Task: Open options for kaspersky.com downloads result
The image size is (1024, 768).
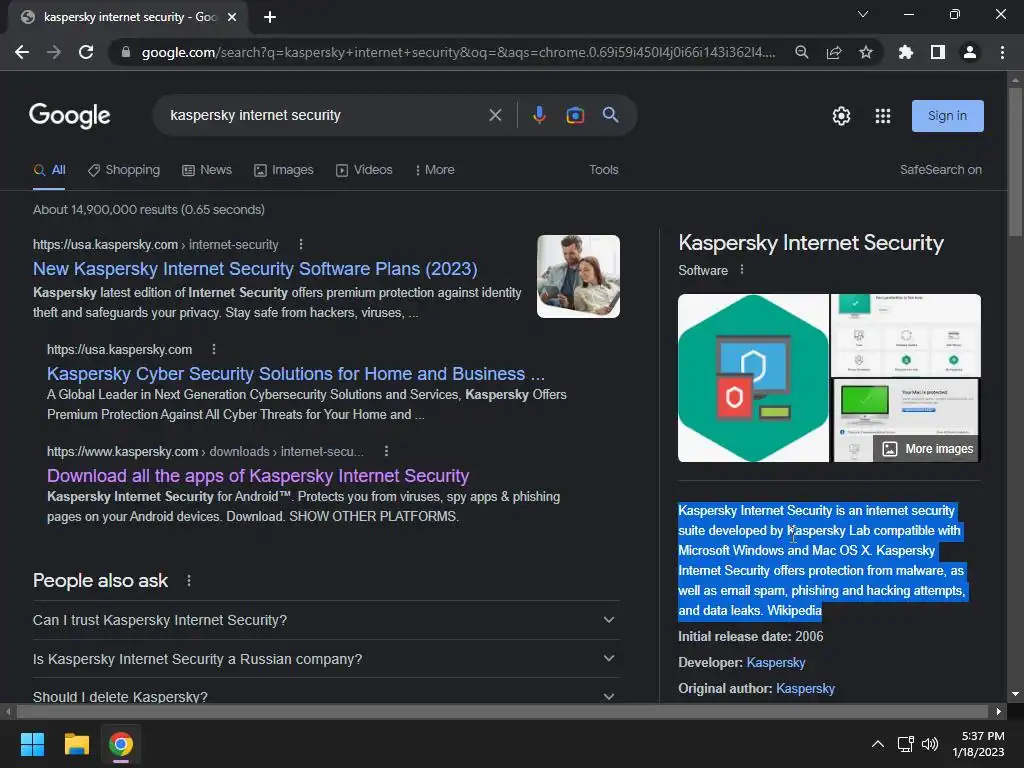Action: click(387, 451)
